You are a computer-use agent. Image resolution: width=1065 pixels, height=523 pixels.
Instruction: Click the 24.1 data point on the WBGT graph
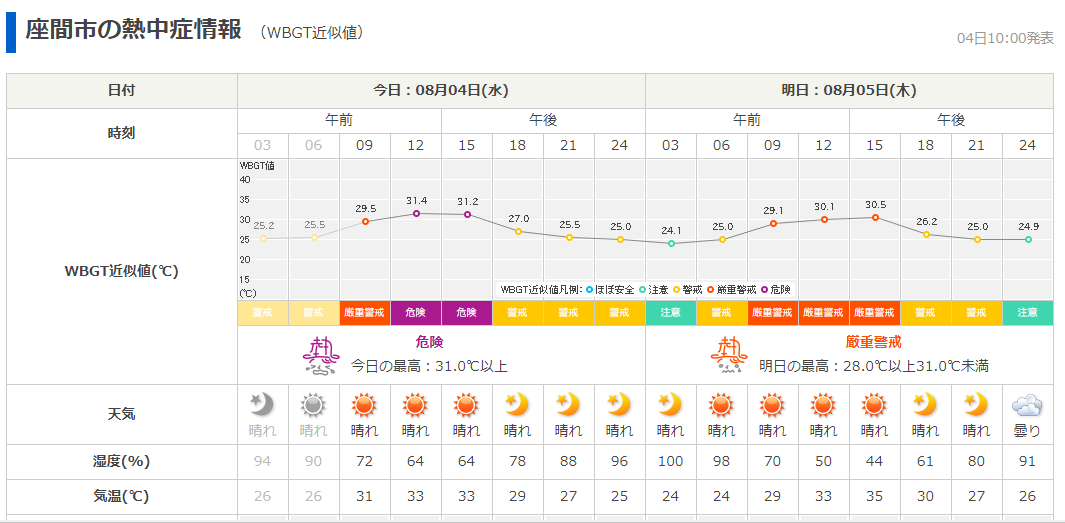tap(671, 243)
